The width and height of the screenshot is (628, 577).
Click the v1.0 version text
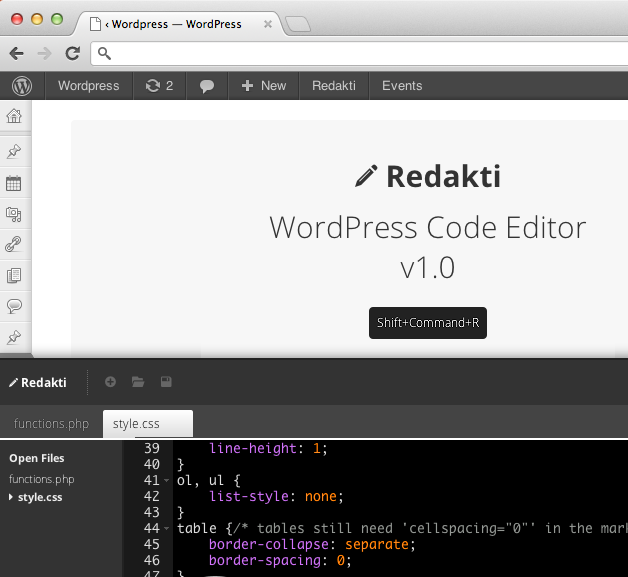coord(428,267)
